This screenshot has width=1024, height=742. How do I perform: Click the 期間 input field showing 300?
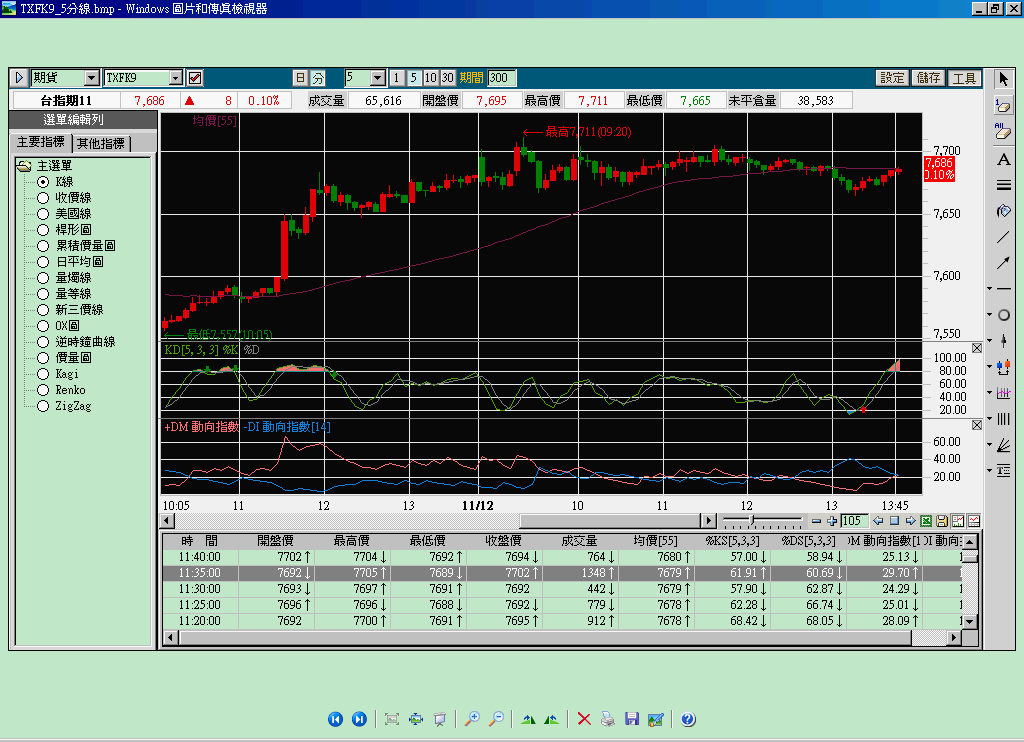(502, 78)
